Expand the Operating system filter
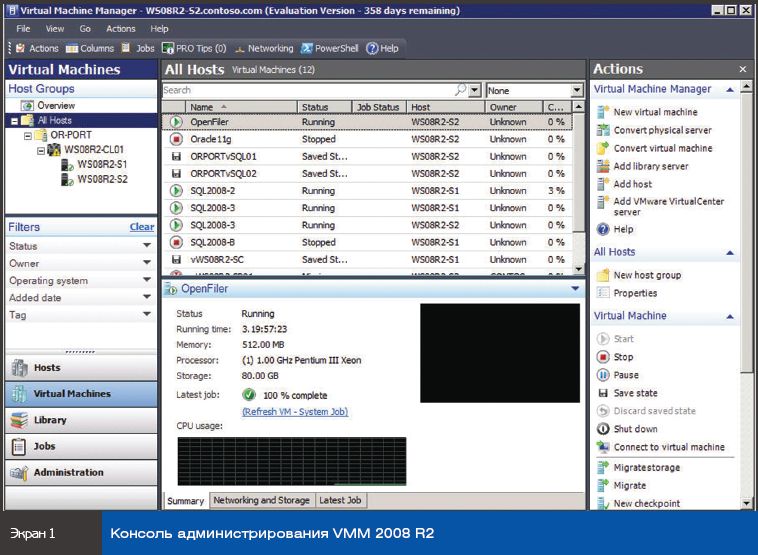 (x=147, y=281)
